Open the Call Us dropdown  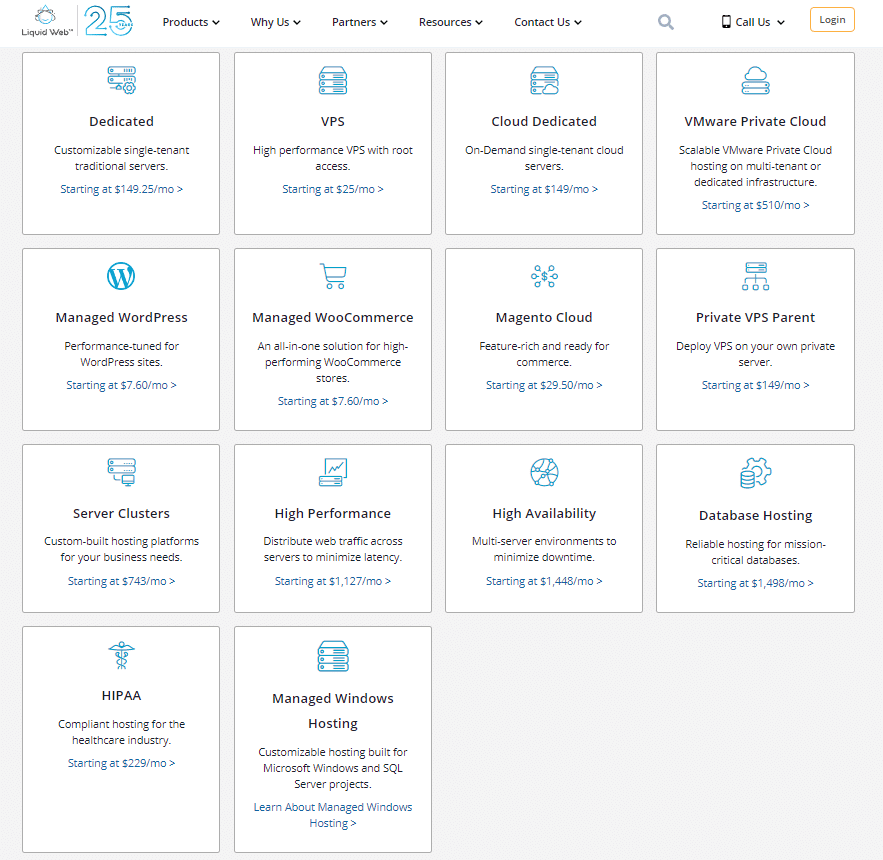(x=753, y=22)
